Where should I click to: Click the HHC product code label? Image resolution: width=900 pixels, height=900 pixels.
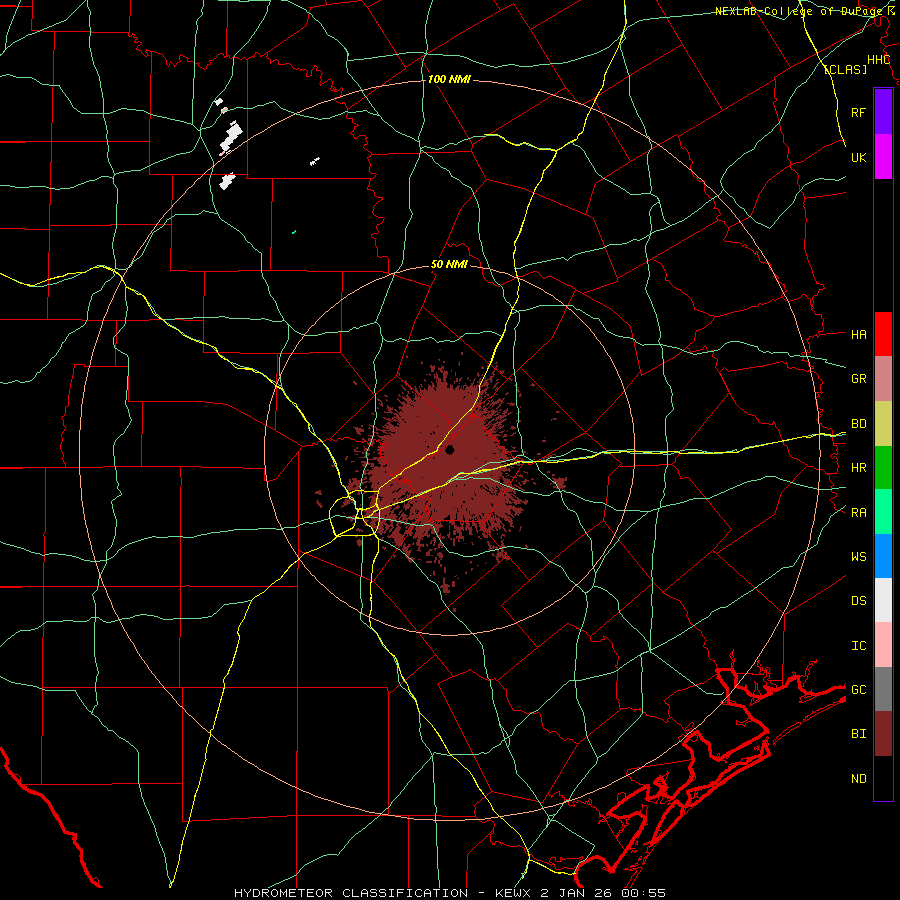(879, 60)
